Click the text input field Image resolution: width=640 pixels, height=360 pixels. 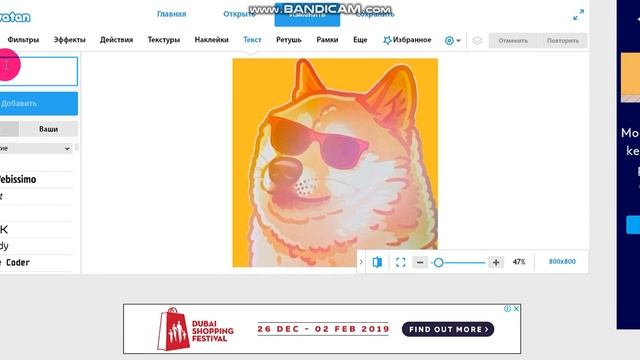39,71
